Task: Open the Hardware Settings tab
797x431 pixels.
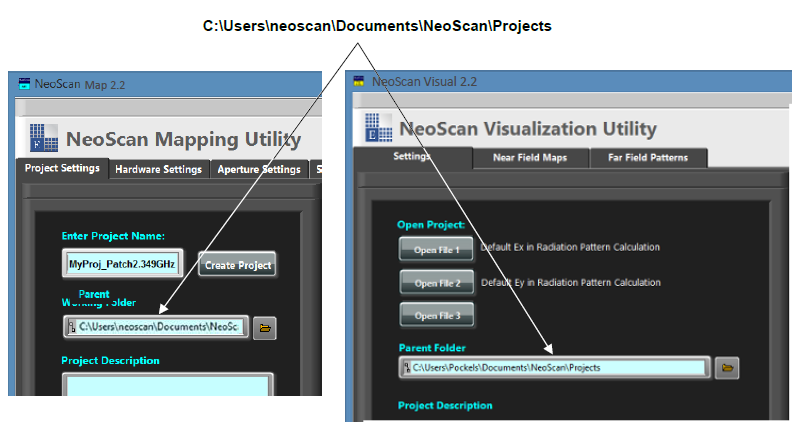Action: [159, 169]
